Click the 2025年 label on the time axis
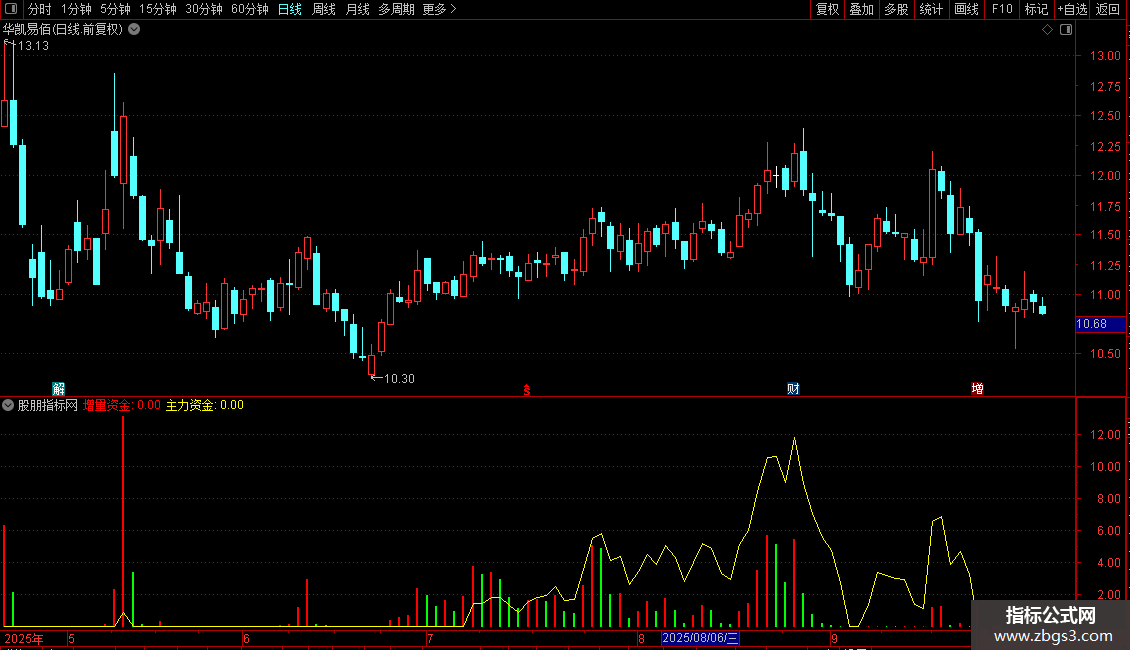This screenshot has height=650, width=1130. coord(24,638)
